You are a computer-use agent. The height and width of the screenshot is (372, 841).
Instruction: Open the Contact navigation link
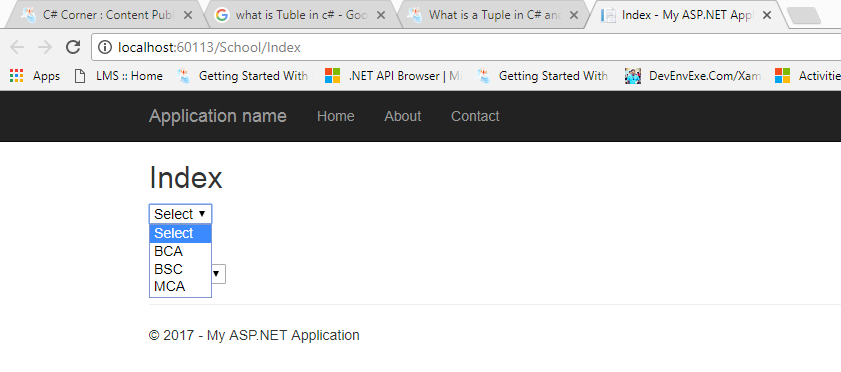click(x=475, y=116)
